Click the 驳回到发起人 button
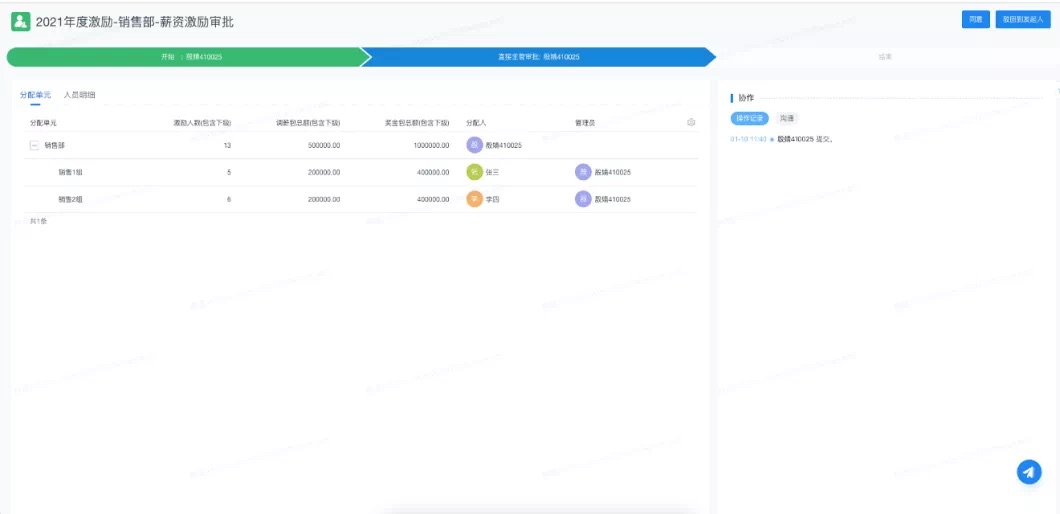Screen dimensions: 1060x514 point(1023,19)
